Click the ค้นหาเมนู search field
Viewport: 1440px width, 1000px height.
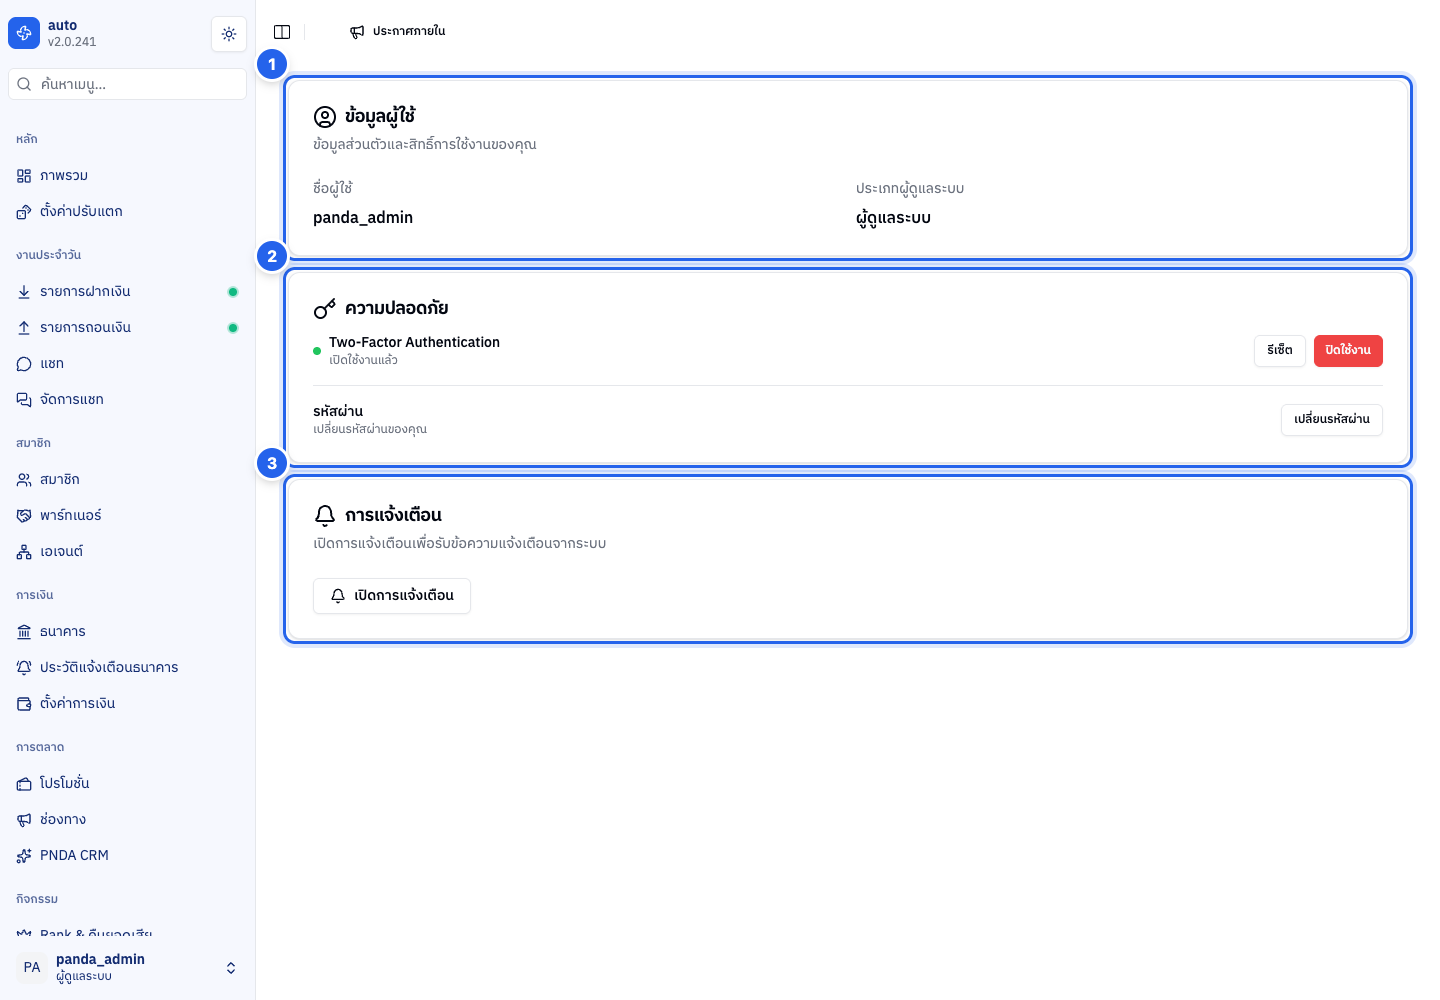click(x=127, y=84)
